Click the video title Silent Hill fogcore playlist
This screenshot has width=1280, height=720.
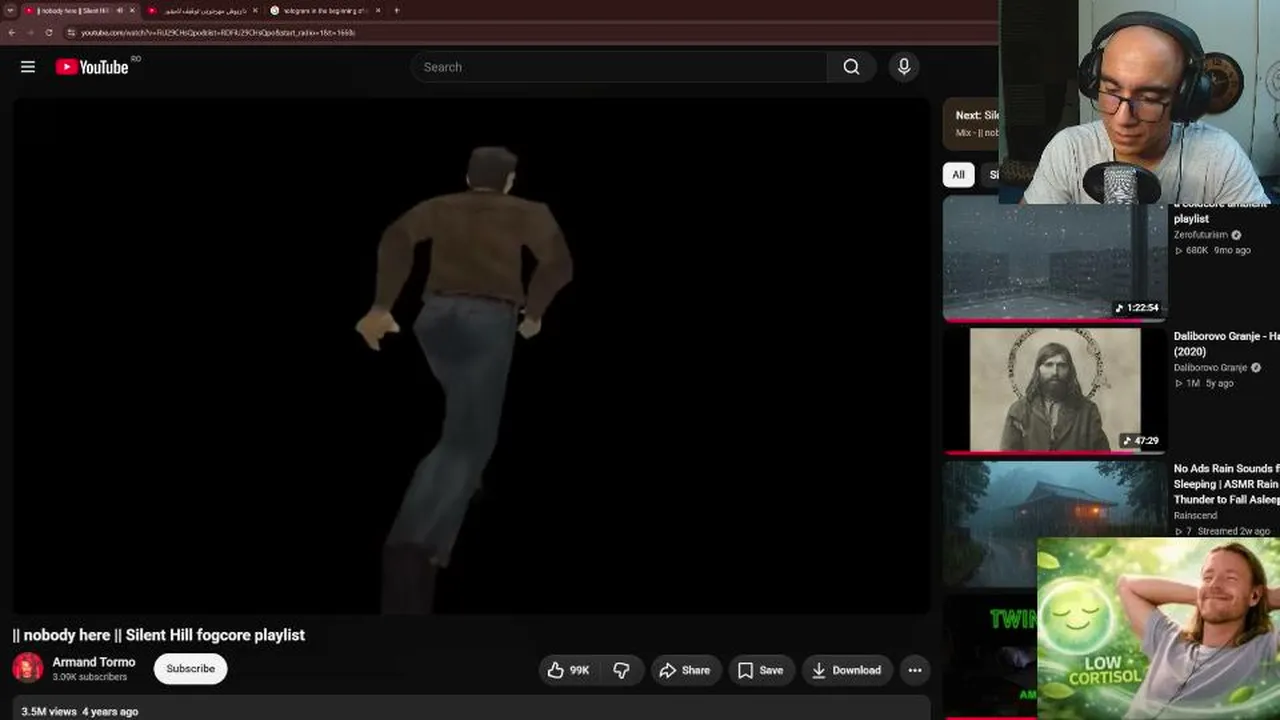[159, 635]
